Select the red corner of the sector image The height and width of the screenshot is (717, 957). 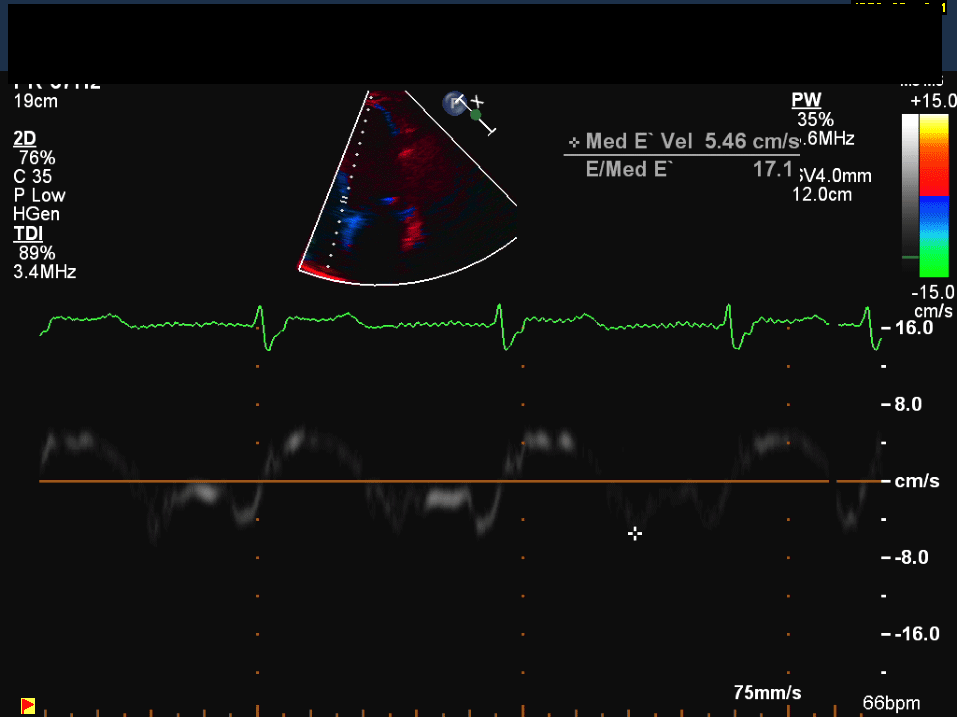(312, 268)
